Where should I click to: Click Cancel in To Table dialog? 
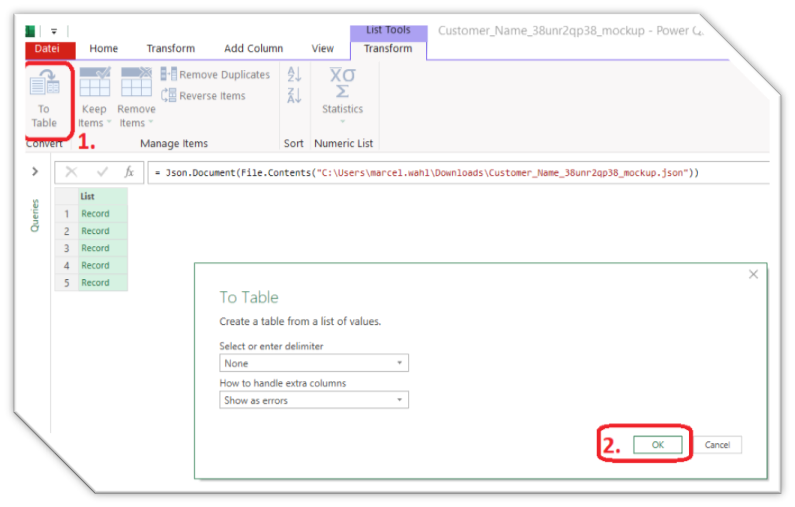pyautogui.click(x=717, y=444)
